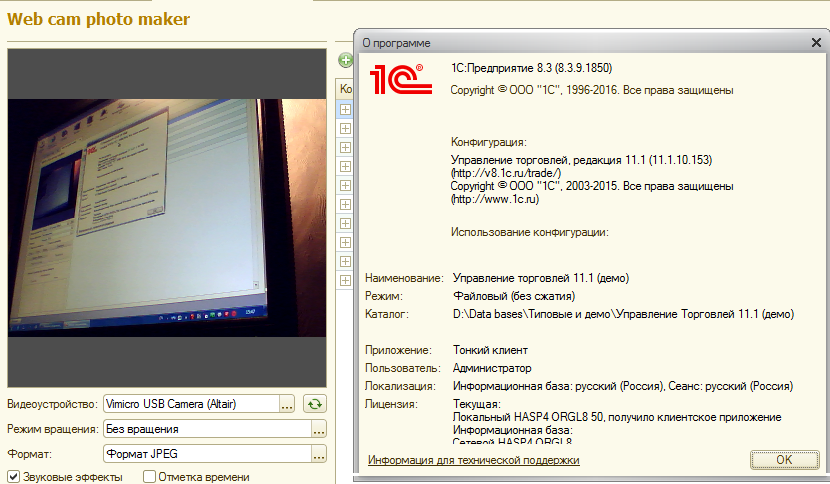The width and height of the screenshot is (830, 484).
Task: Expand the fifth tree row plus icon
Action: (x=345, y=186)
